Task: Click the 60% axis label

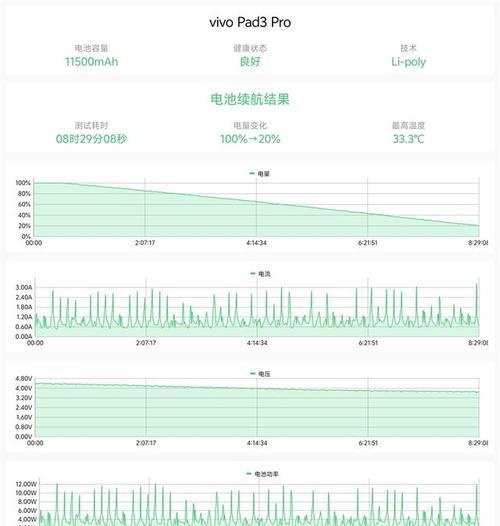Action: (x=24, y=204)
